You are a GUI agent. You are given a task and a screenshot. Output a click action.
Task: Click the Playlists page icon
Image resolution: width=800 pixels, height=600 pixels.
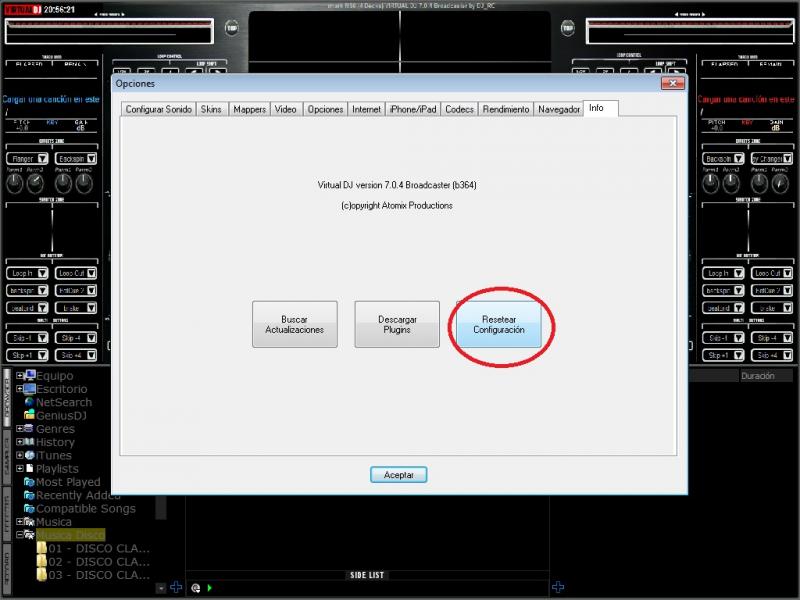pos(30,468)
